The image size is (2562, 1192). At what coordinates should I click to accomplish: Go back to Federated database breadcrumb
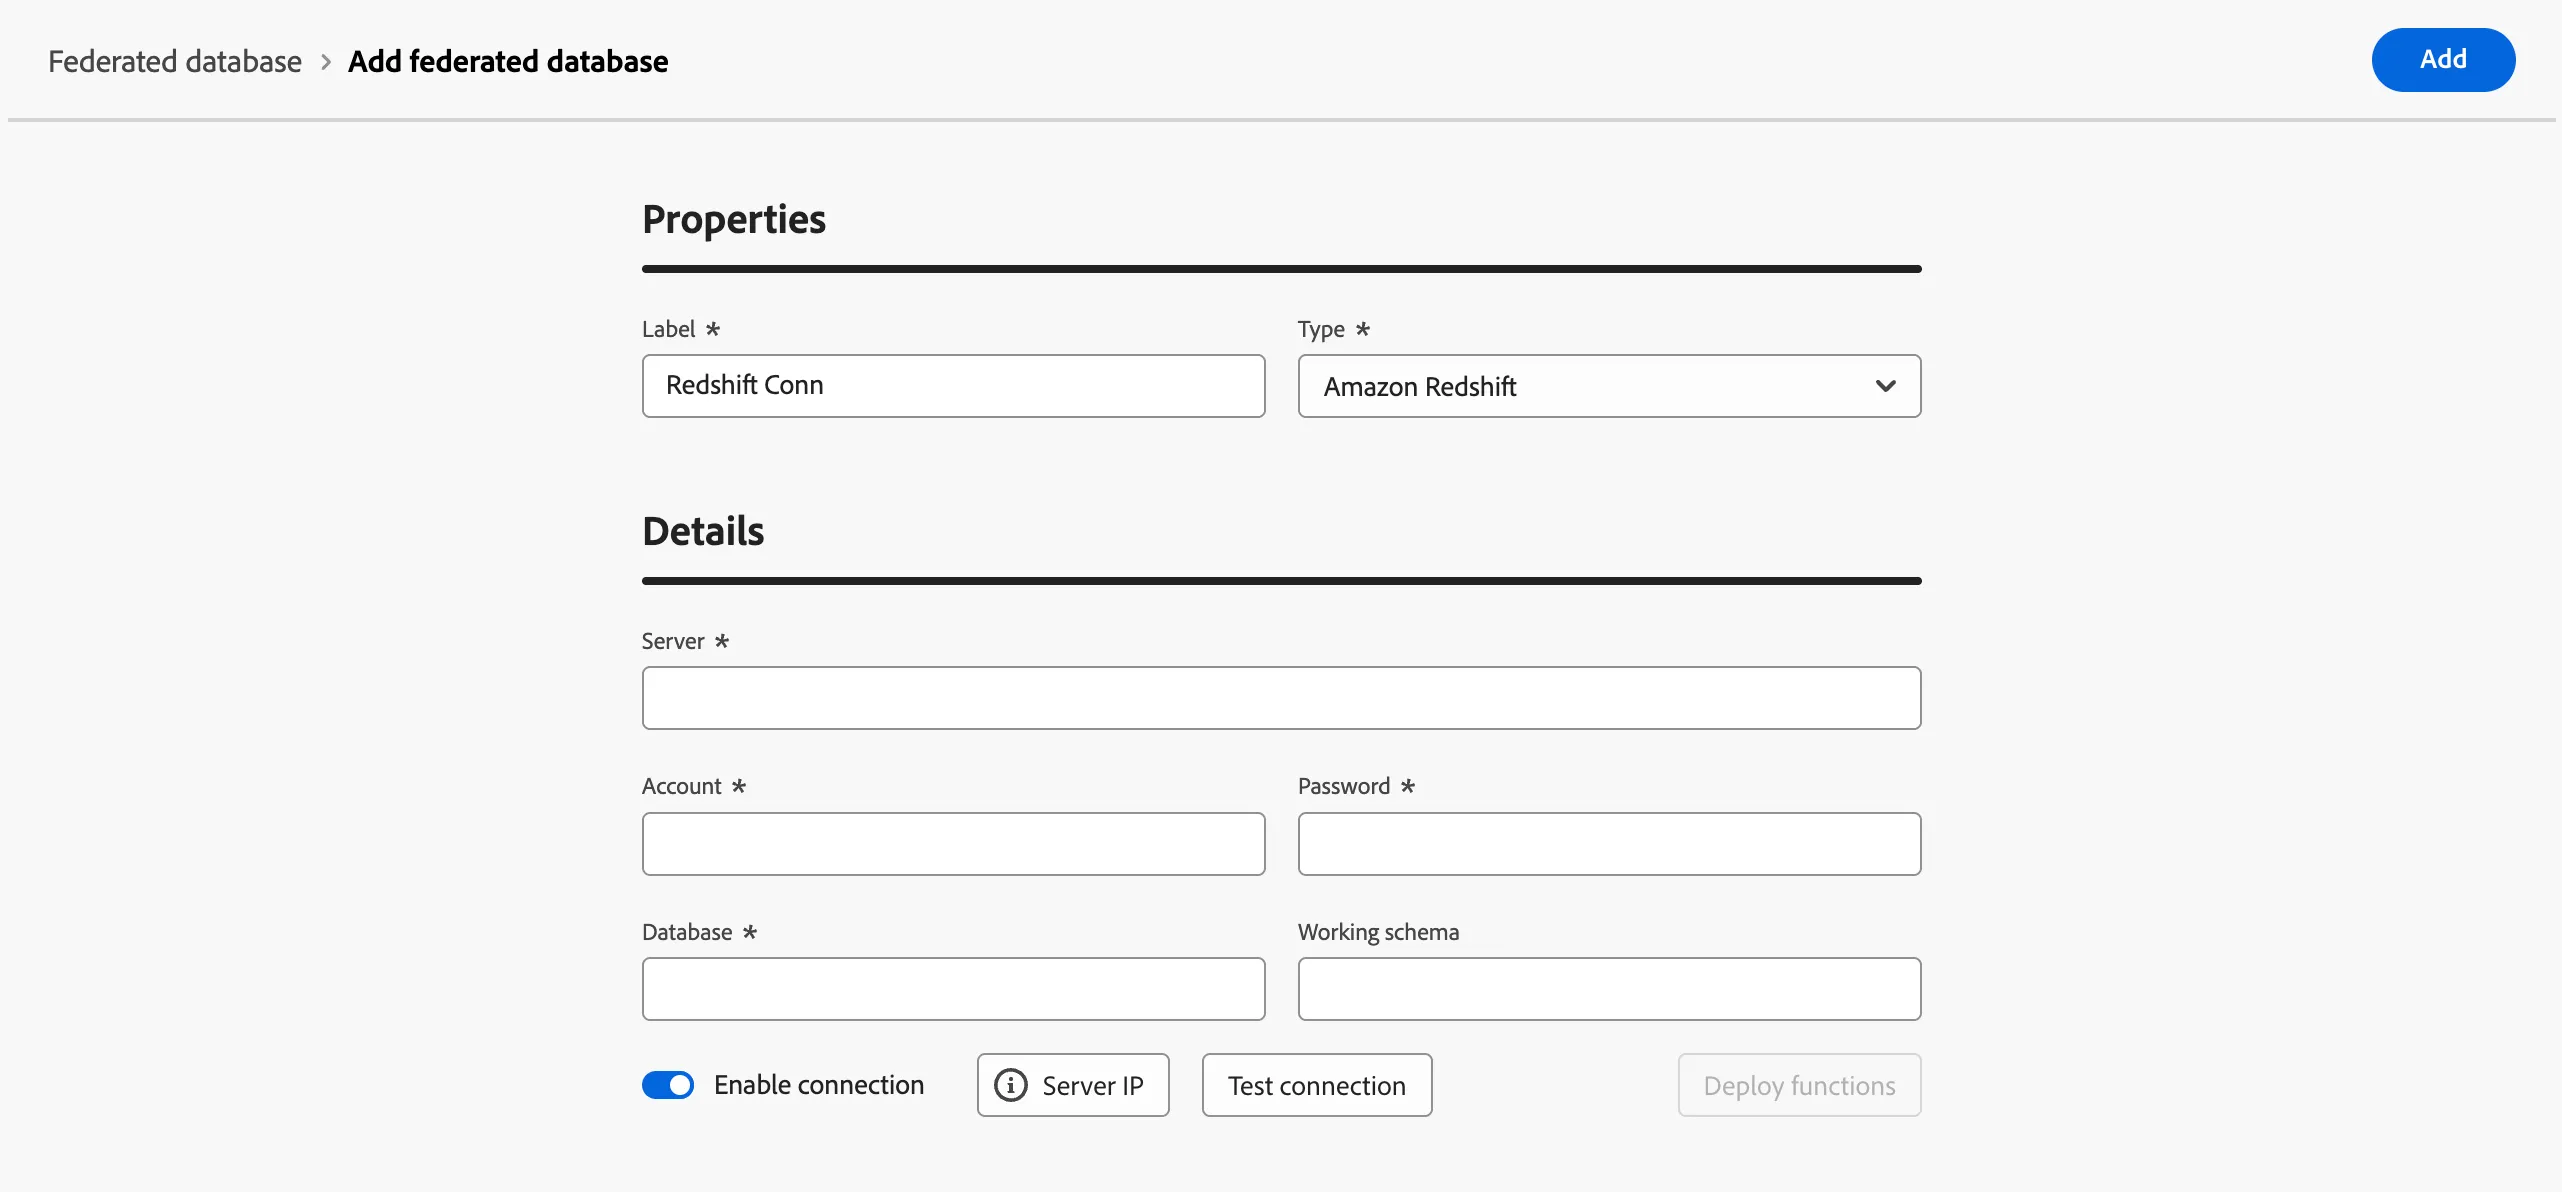coord(175,62)
